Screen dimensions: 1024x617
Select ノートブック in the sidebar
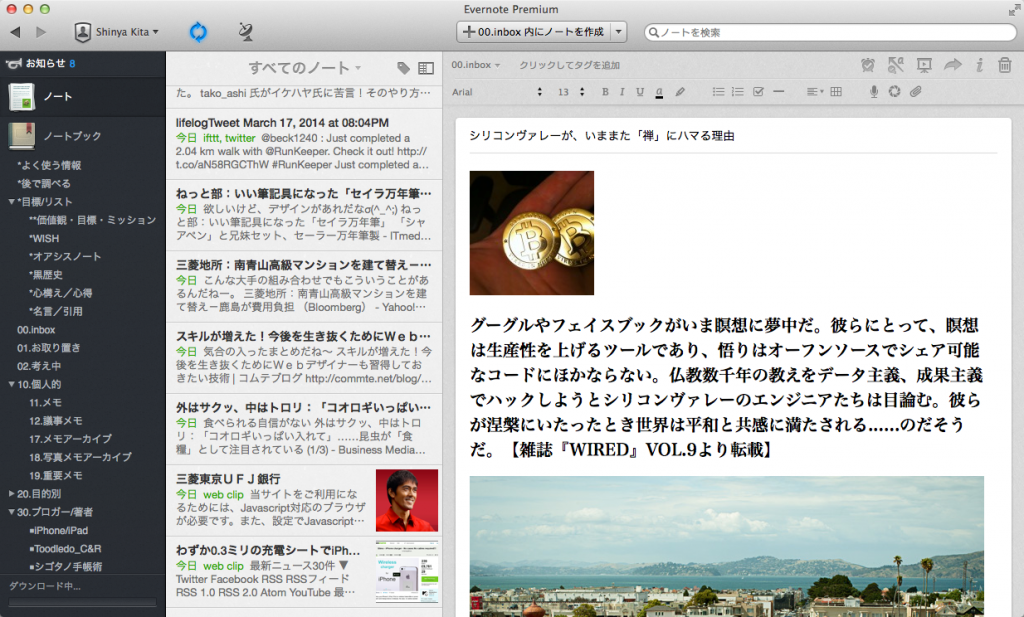(x=71, y=135)
